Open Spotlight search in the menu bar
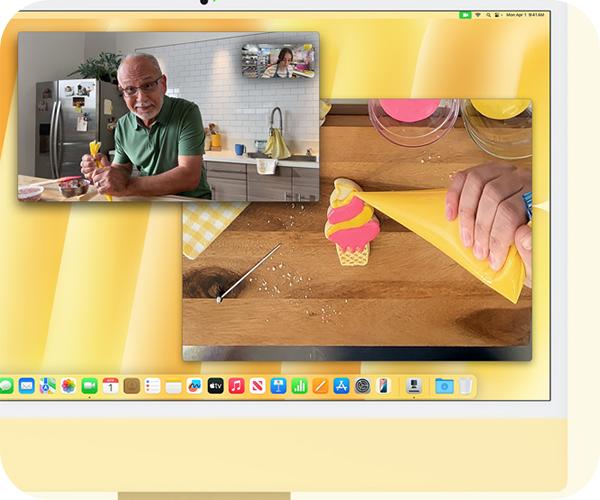This screenshot has width=600, height=500. [488, 15]
